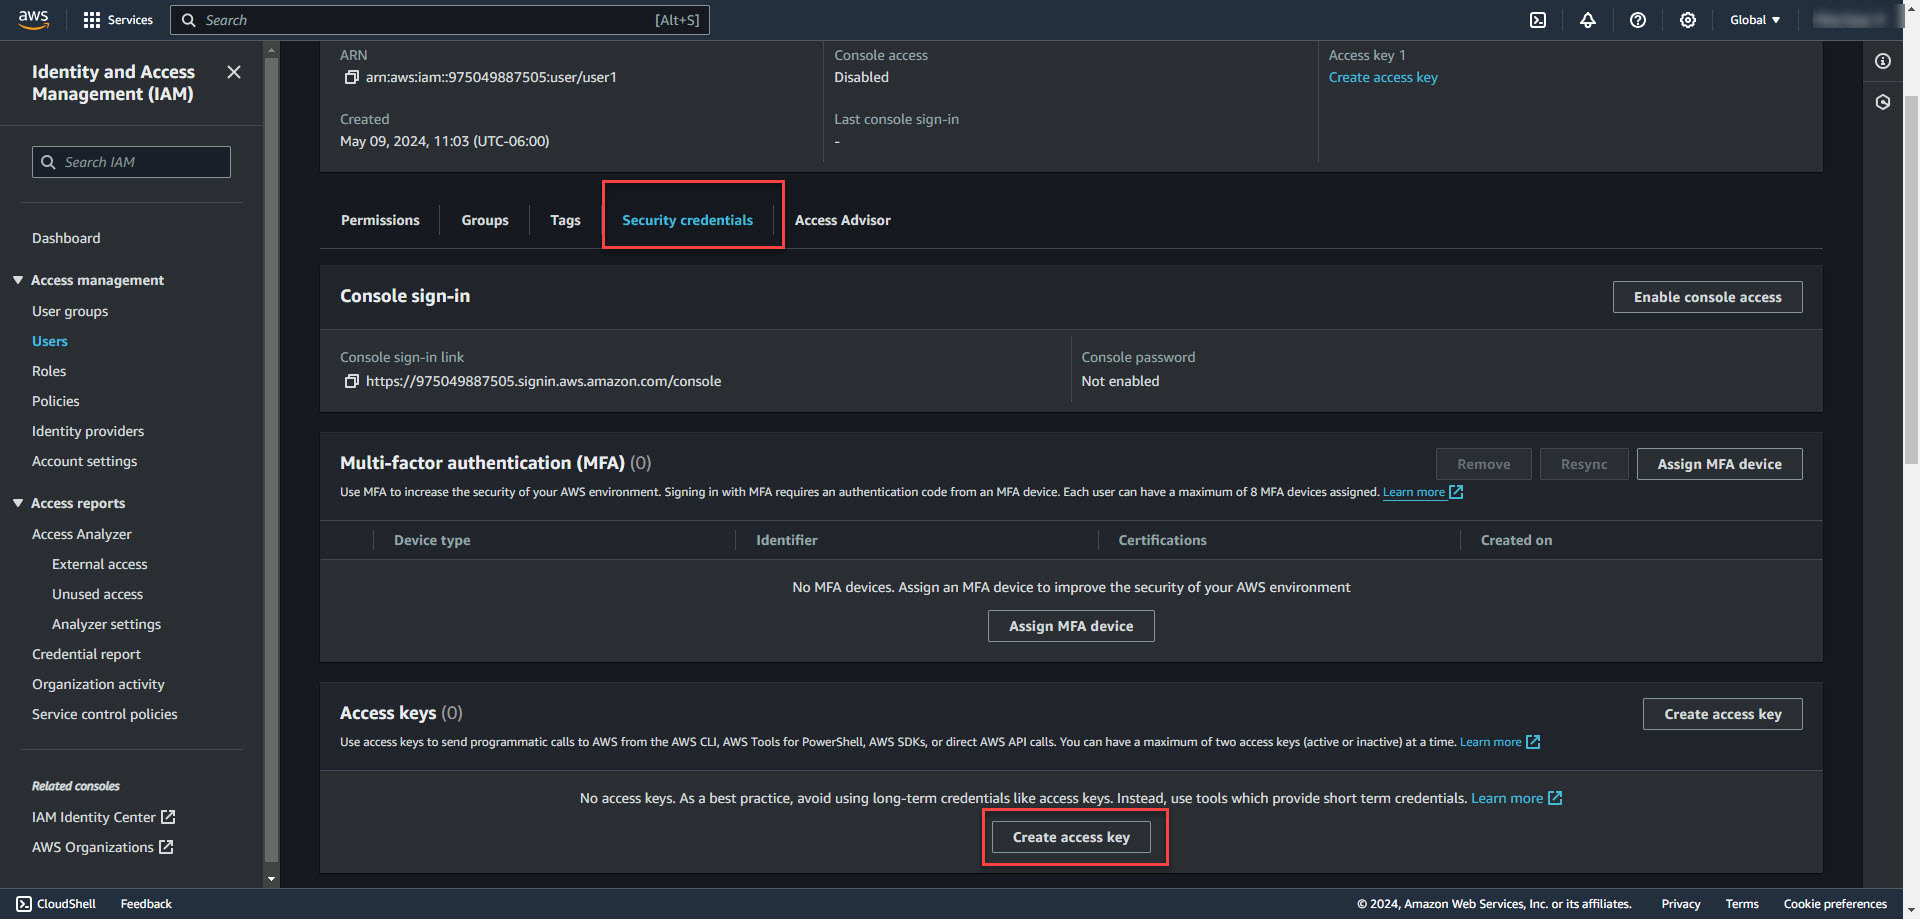Viewport: 1920px width, 919px height.
Task: Click the search magnifier in the top search bar
Action: 188,20
